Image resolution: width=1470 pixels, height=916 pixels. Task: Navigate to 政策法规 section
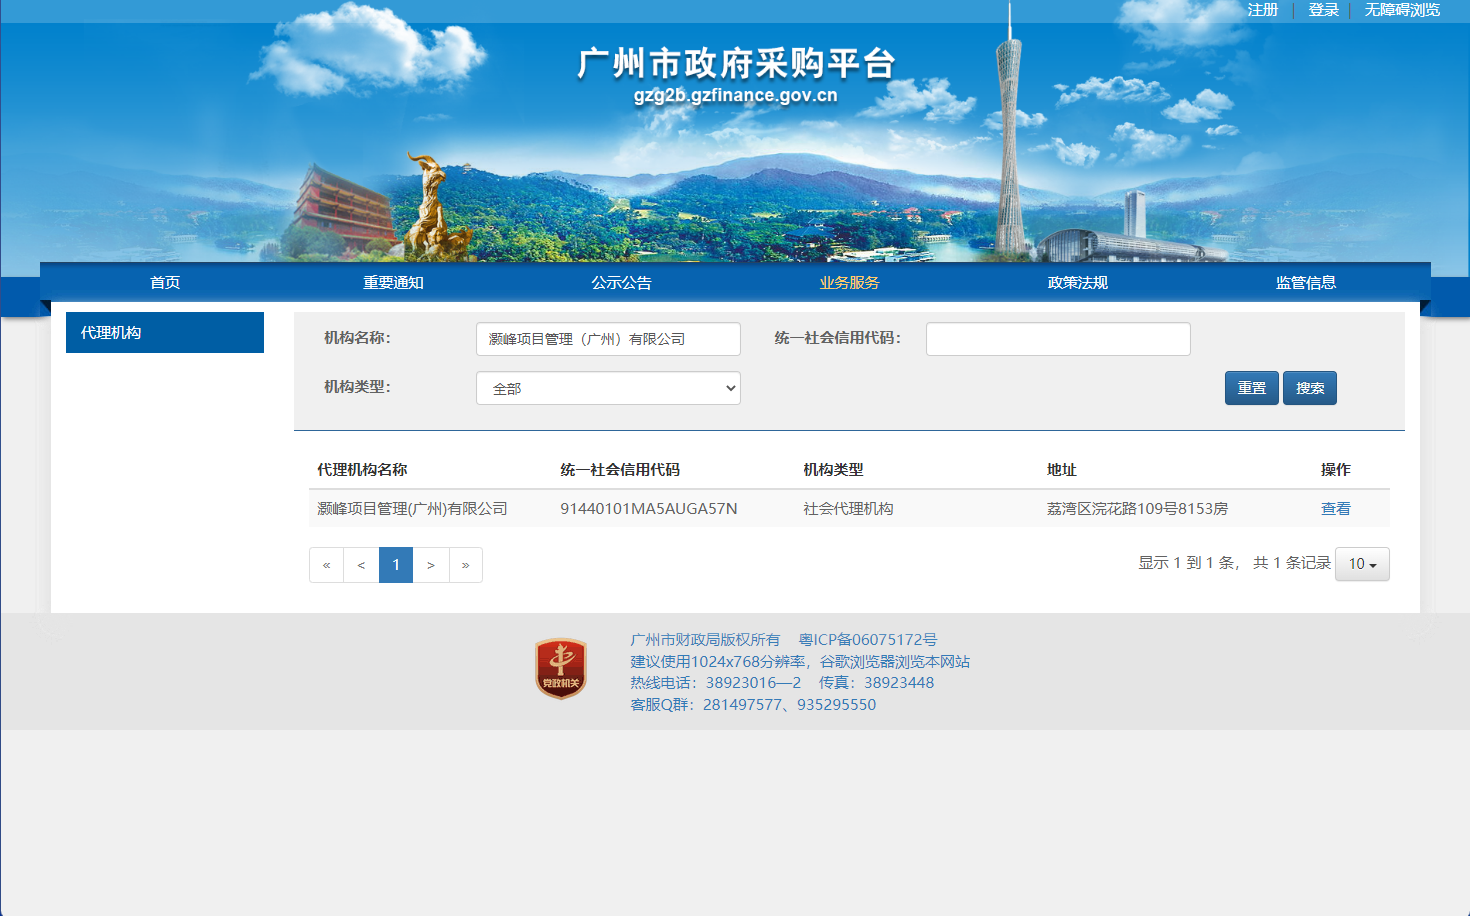coord(1077,283)
